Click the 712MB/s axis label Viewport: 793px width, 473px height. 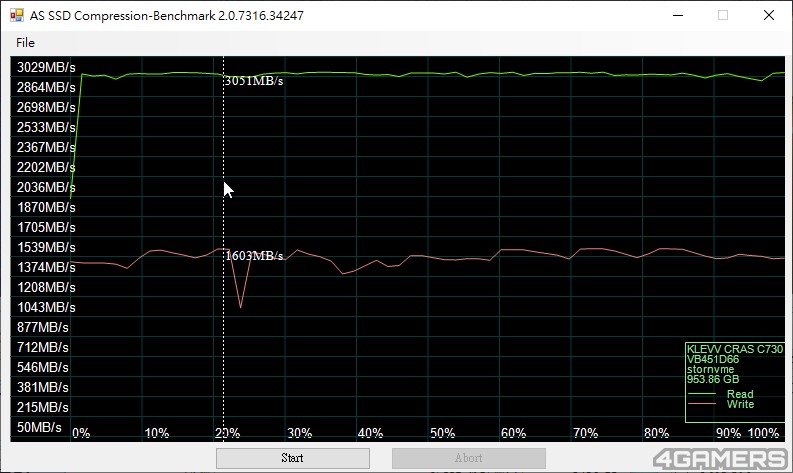[42, 348]
